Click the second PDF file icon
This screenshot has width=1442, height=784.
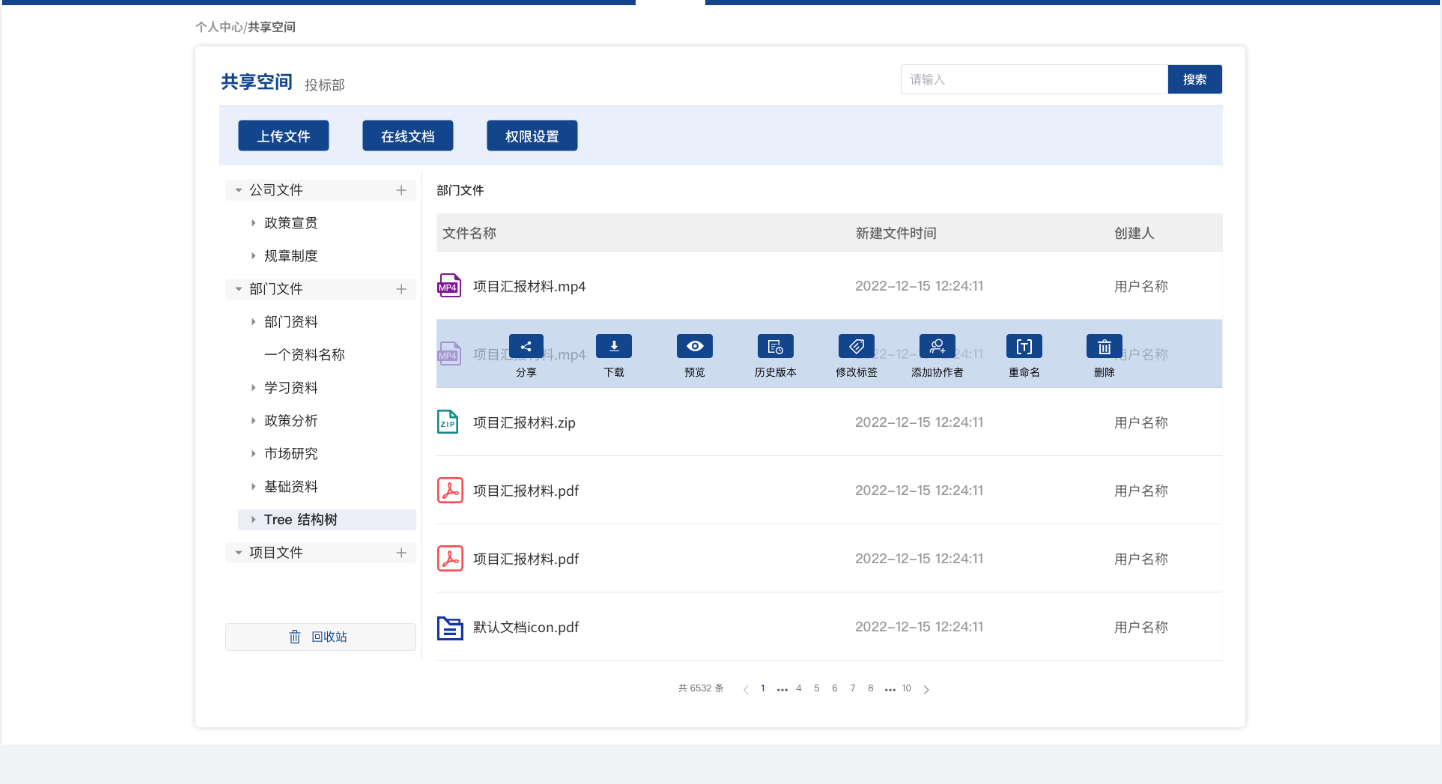click(x=450, y=558)
